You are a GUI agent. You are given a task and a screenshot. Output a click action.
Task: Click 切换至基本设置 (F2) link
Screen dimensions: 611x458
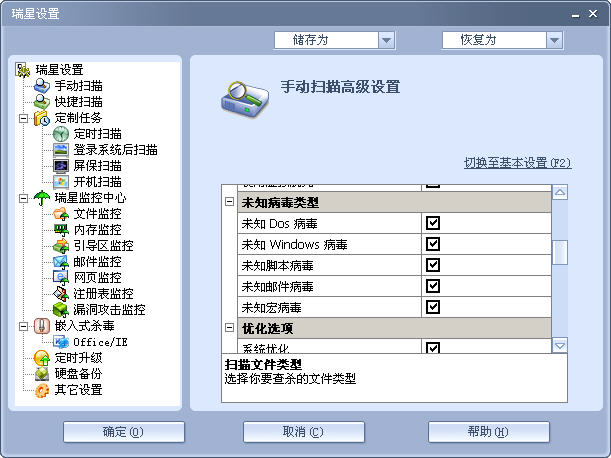(517, 163)
